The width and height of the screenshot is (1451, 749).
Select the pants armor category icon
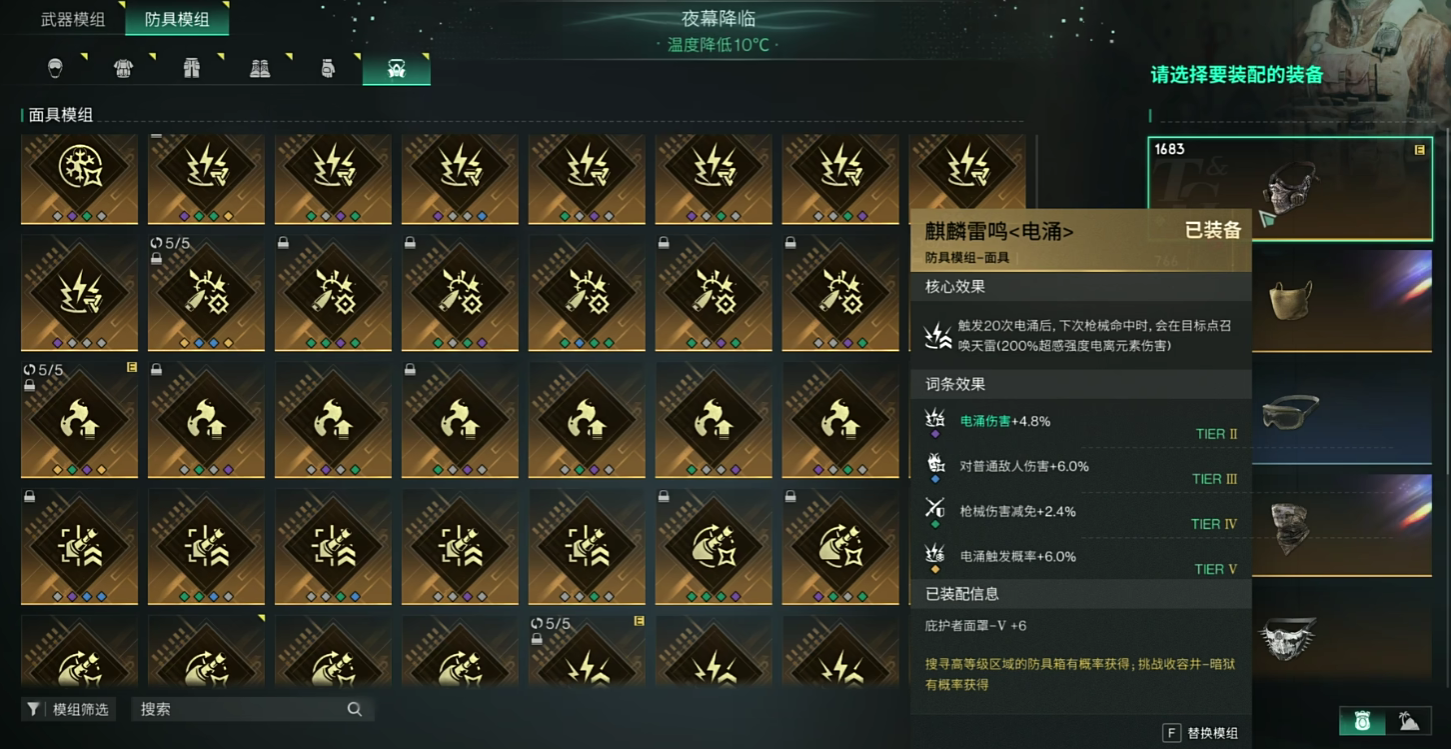coord(192,68)
